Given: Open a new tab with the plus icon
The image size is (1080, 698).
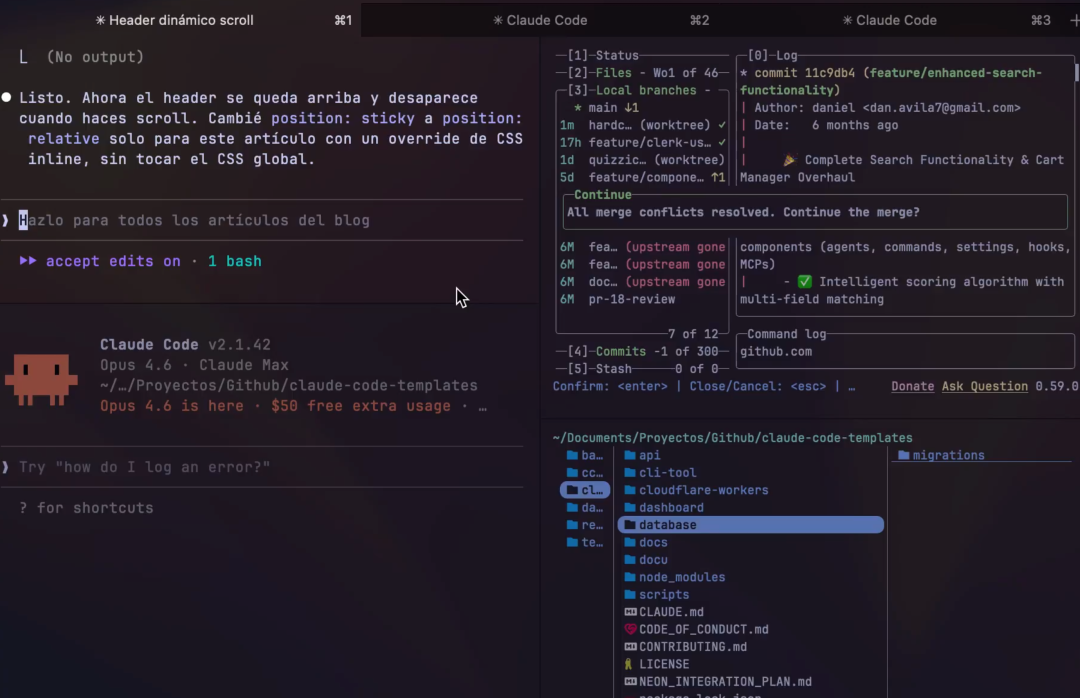Looking at the screenshot, I should (x=1073, y=19).
